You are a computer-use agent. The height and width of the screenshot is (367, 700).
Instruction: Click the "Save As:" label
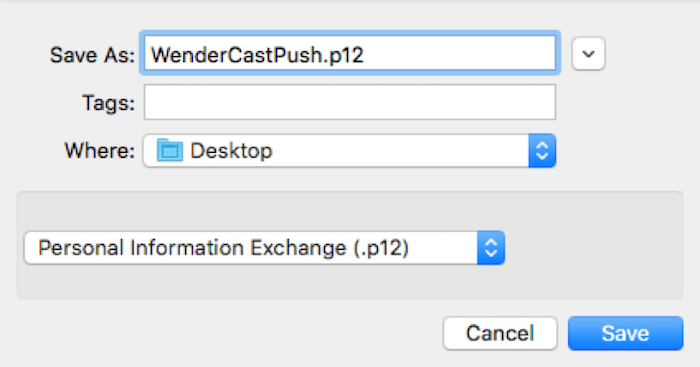click(92, 55)
